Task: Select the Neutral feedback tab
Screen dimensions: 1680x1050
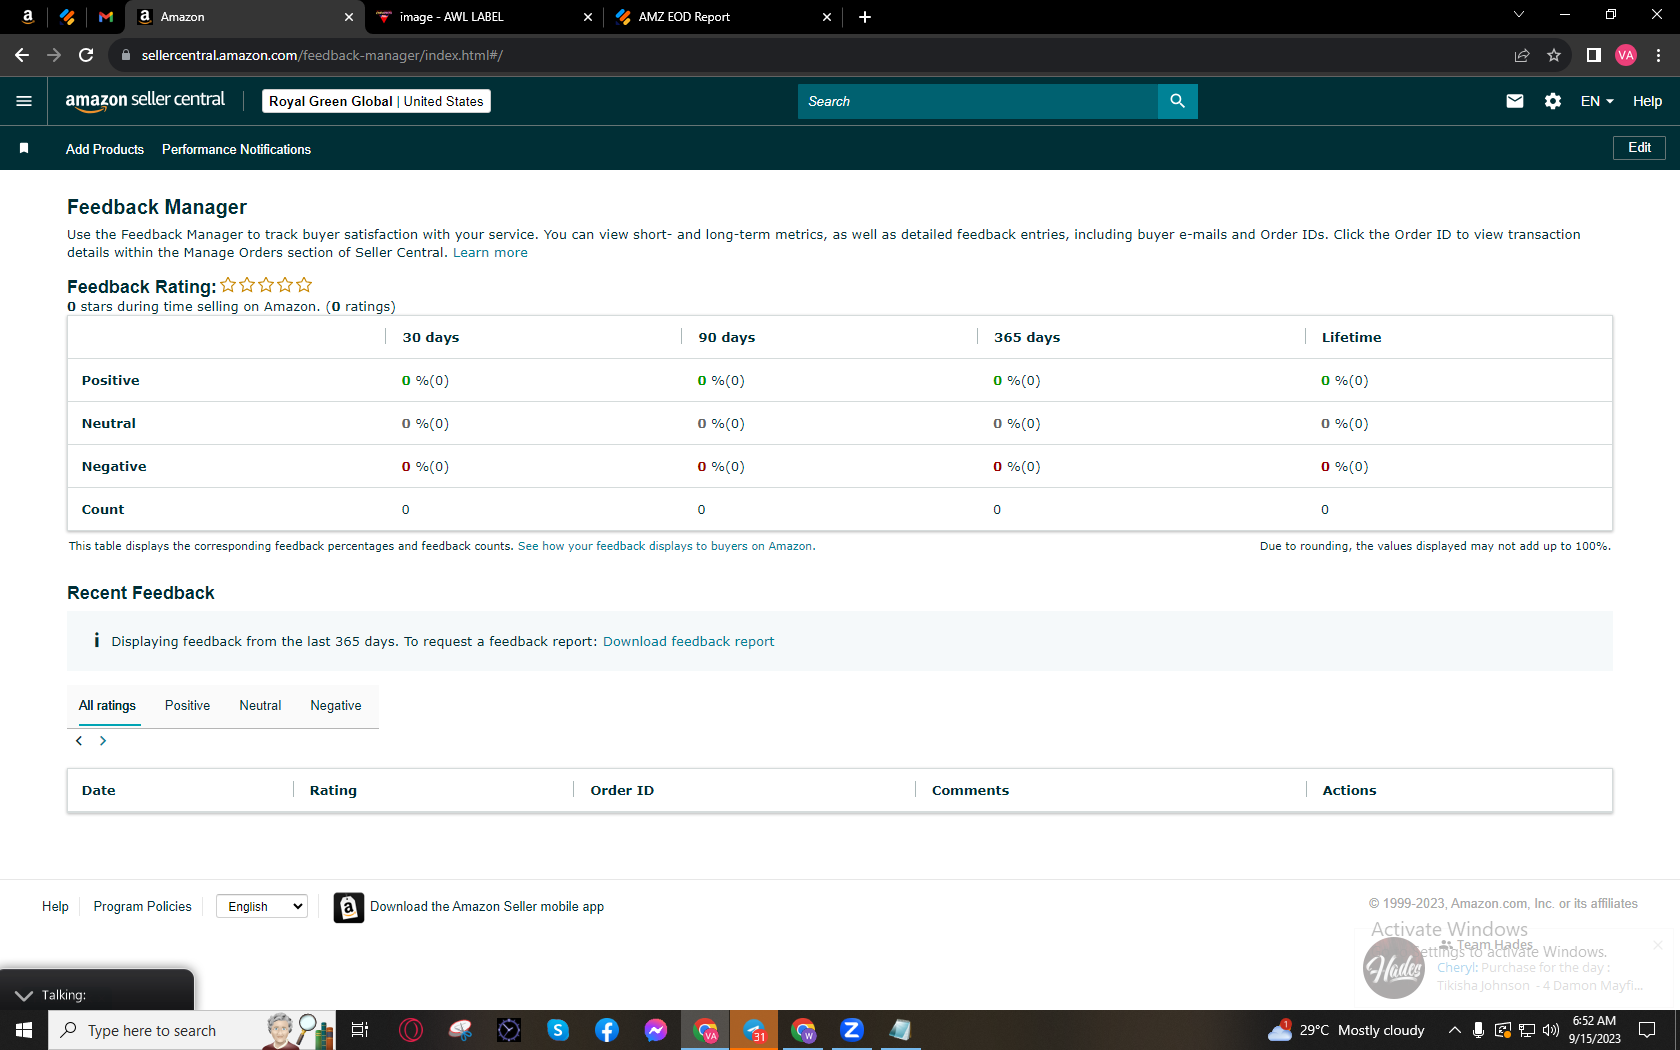Action: [x=260, y=705]
